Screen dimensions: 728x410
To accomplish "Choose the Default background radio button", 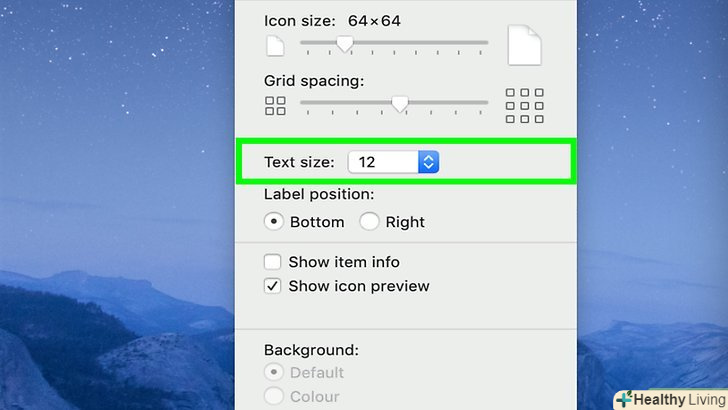I will pyautogui.click(x=272, y=372).
